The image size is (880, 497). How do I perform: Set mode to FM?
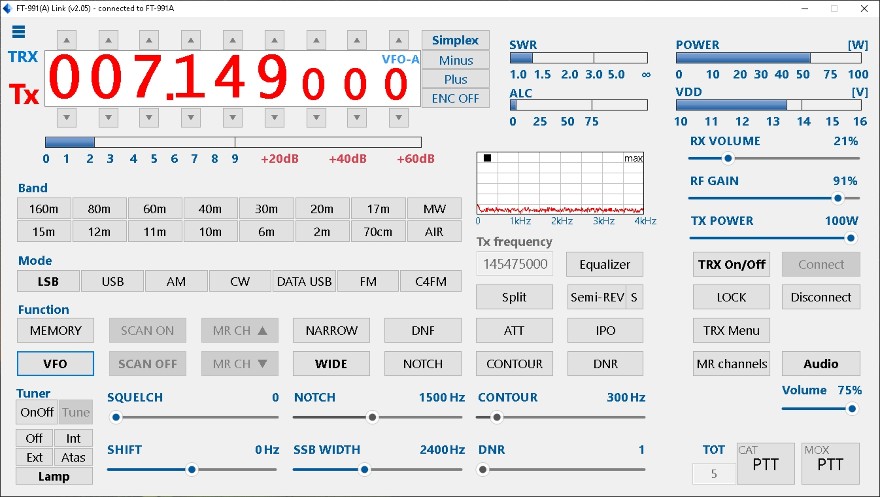[x=368, y=281]
